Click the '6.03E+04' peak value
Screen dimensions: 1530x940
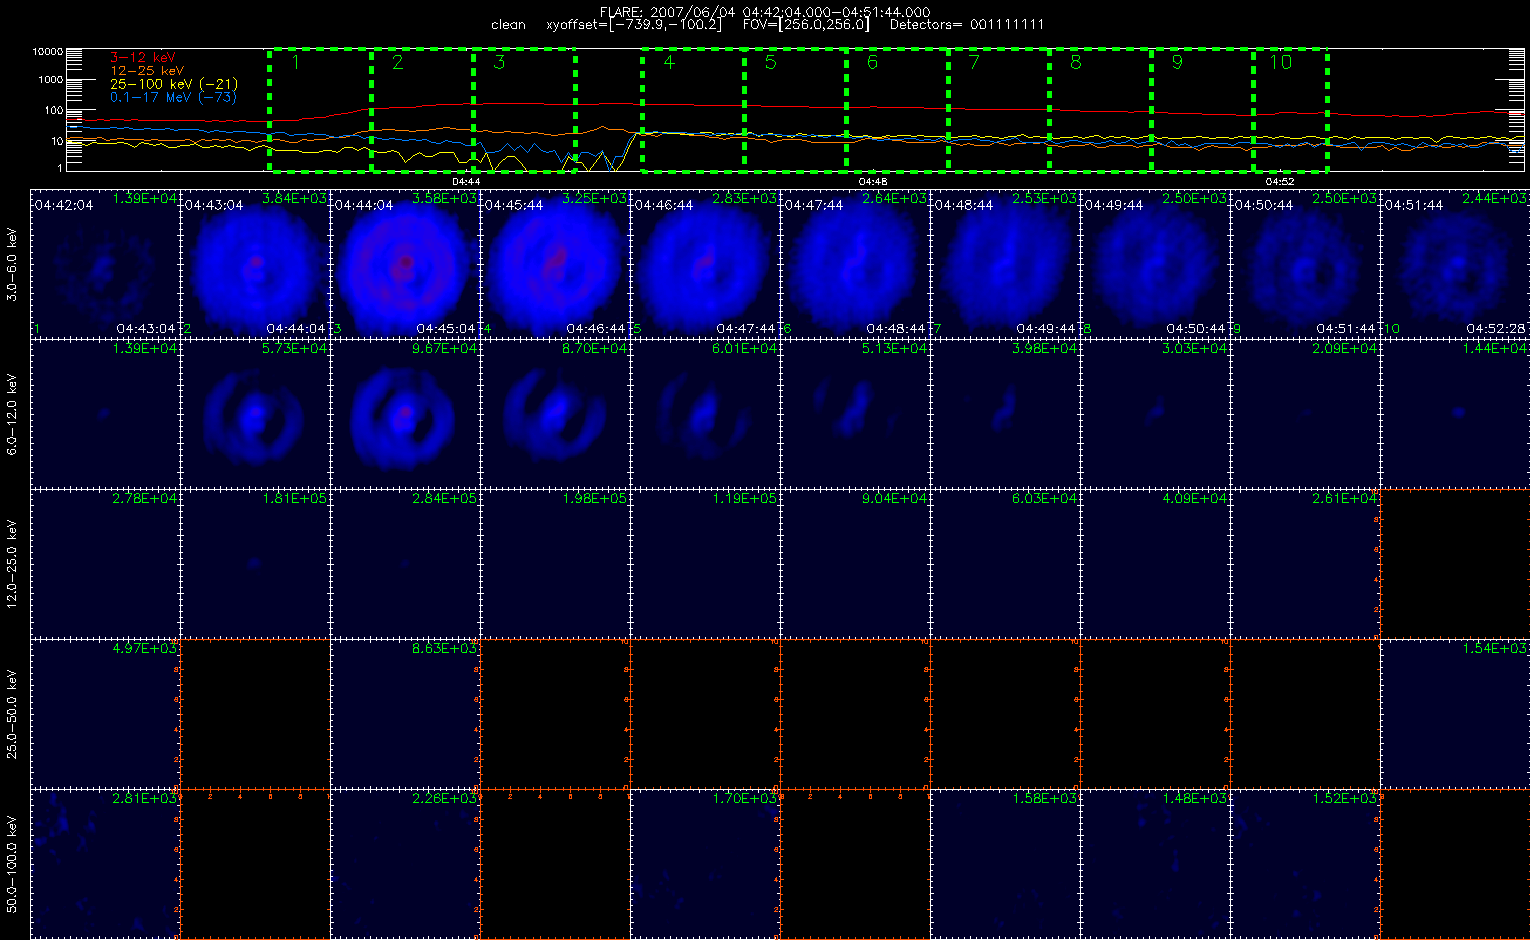(1045, 499)
